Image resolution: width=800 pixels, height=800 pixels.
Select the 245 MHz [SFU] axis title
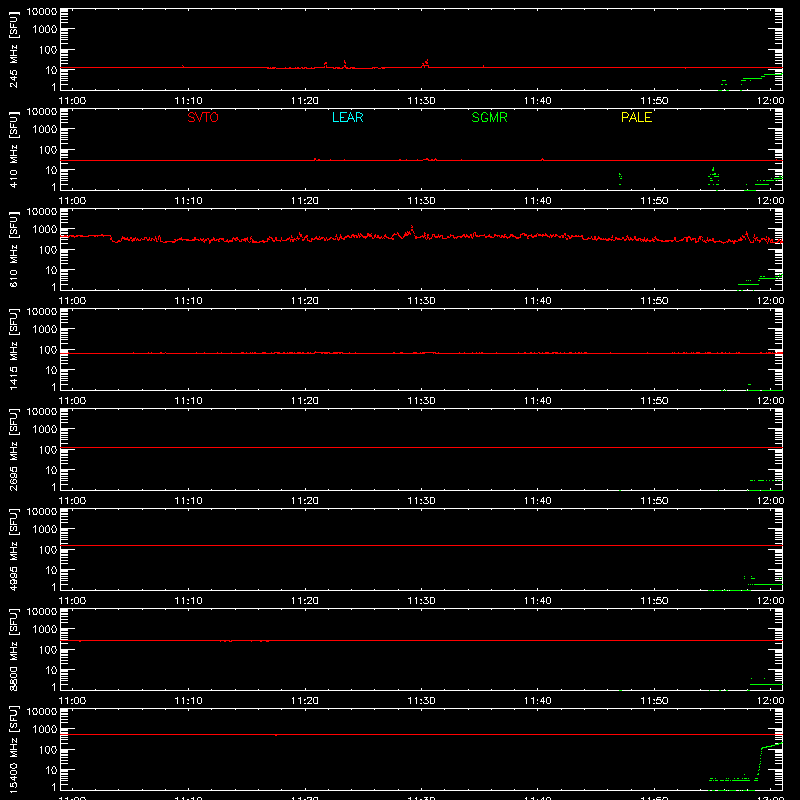pos(14,49)
